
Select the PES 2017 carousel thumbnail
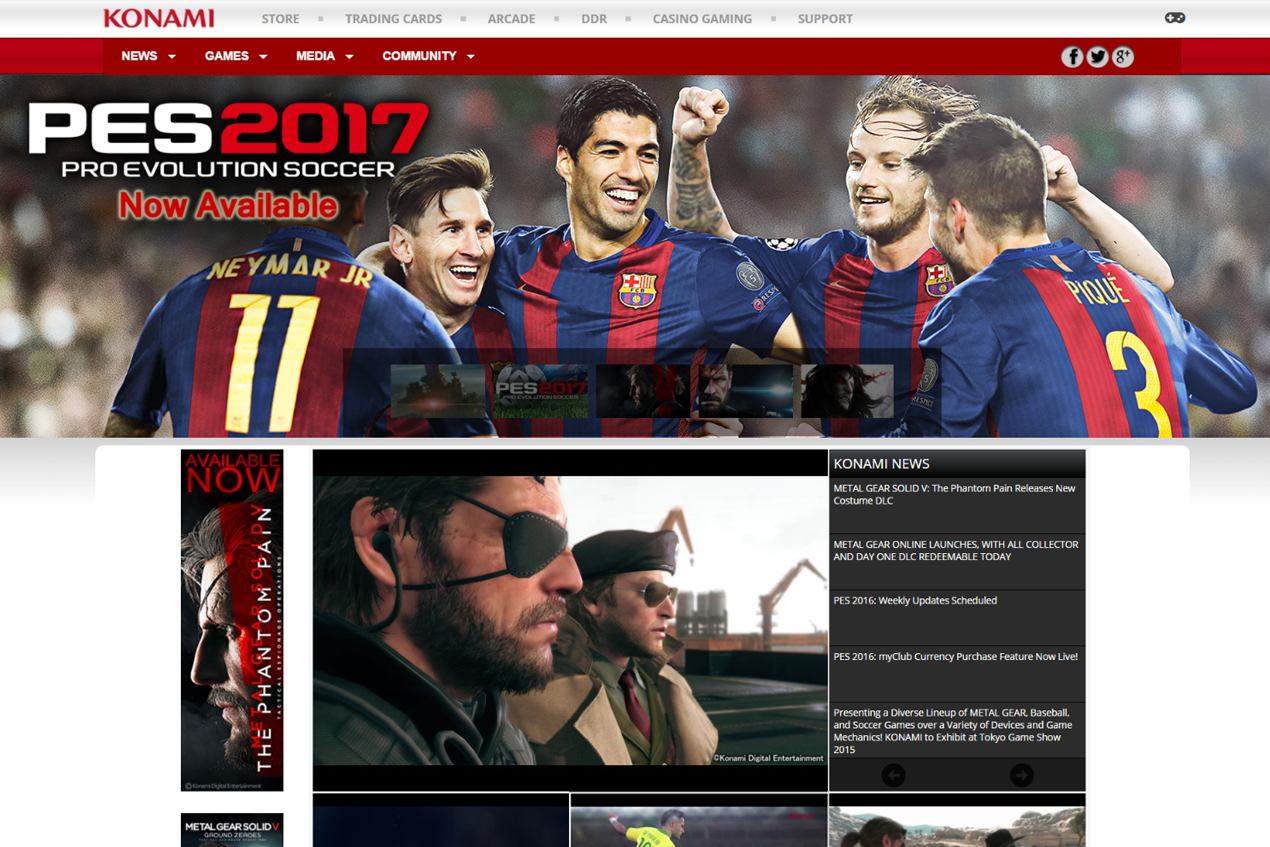pyautogui.click(x=541, y=390)
